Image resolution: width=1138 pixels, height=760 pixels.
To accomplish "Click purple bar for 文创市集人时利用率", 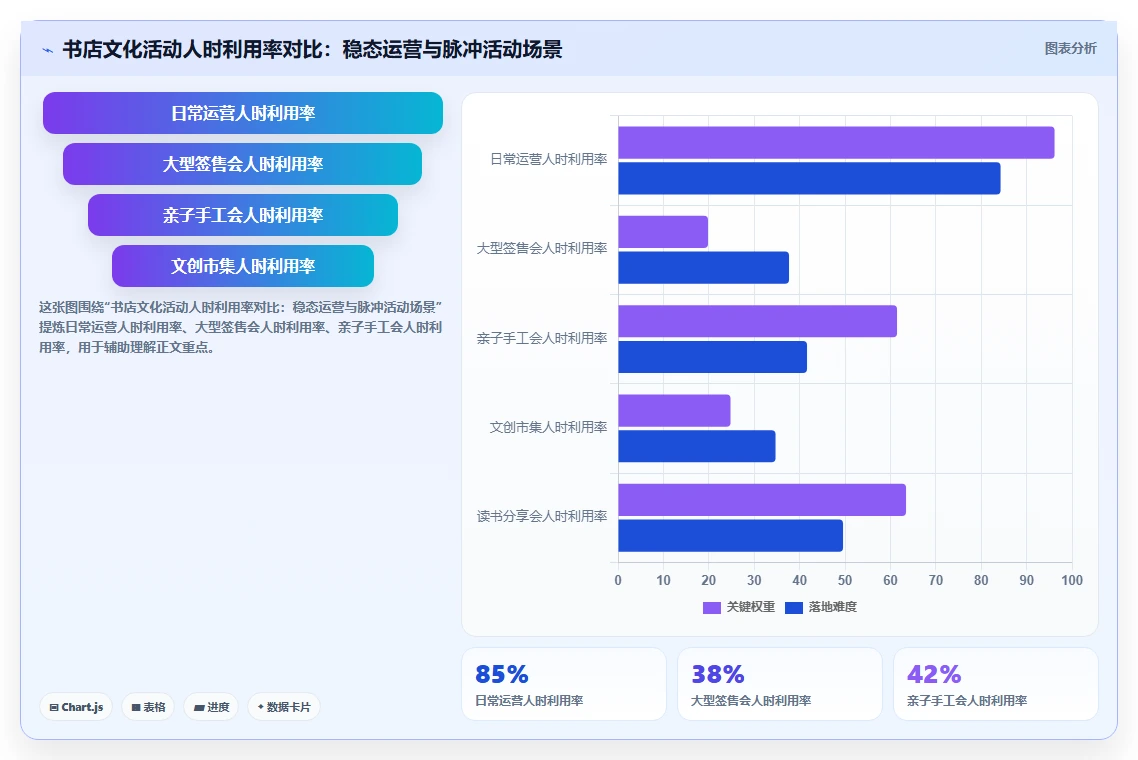I will tap(674, 411).
